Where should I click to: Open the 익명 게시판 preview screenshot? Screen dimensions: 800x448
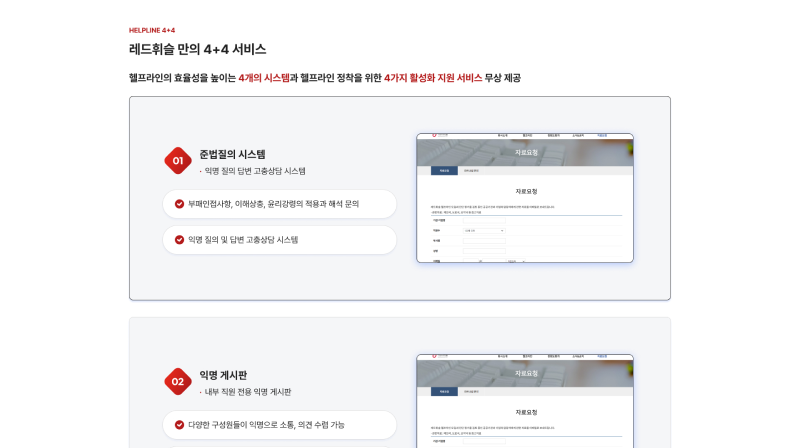525,401
